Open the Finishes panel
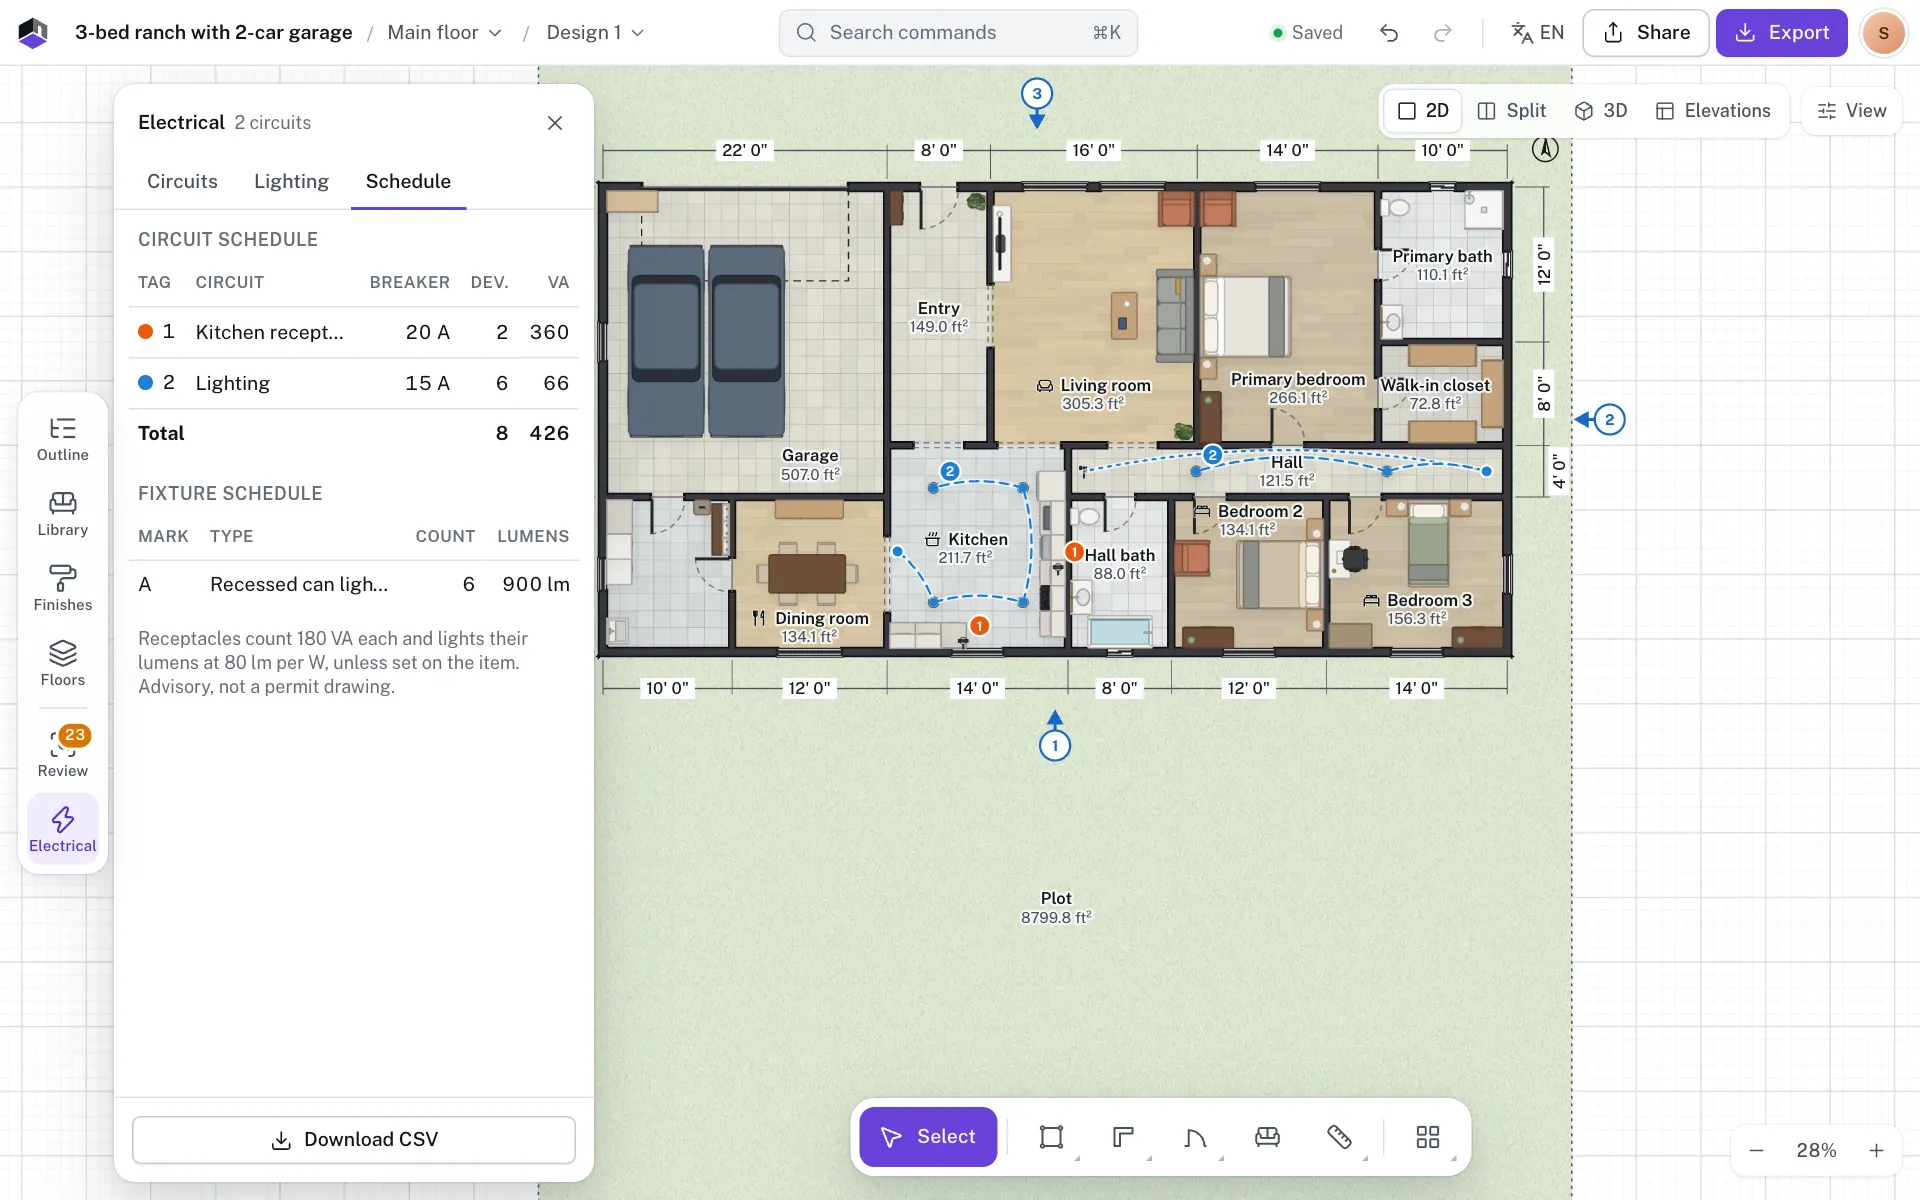The image size is (1920, 1200). coord(63,590)
